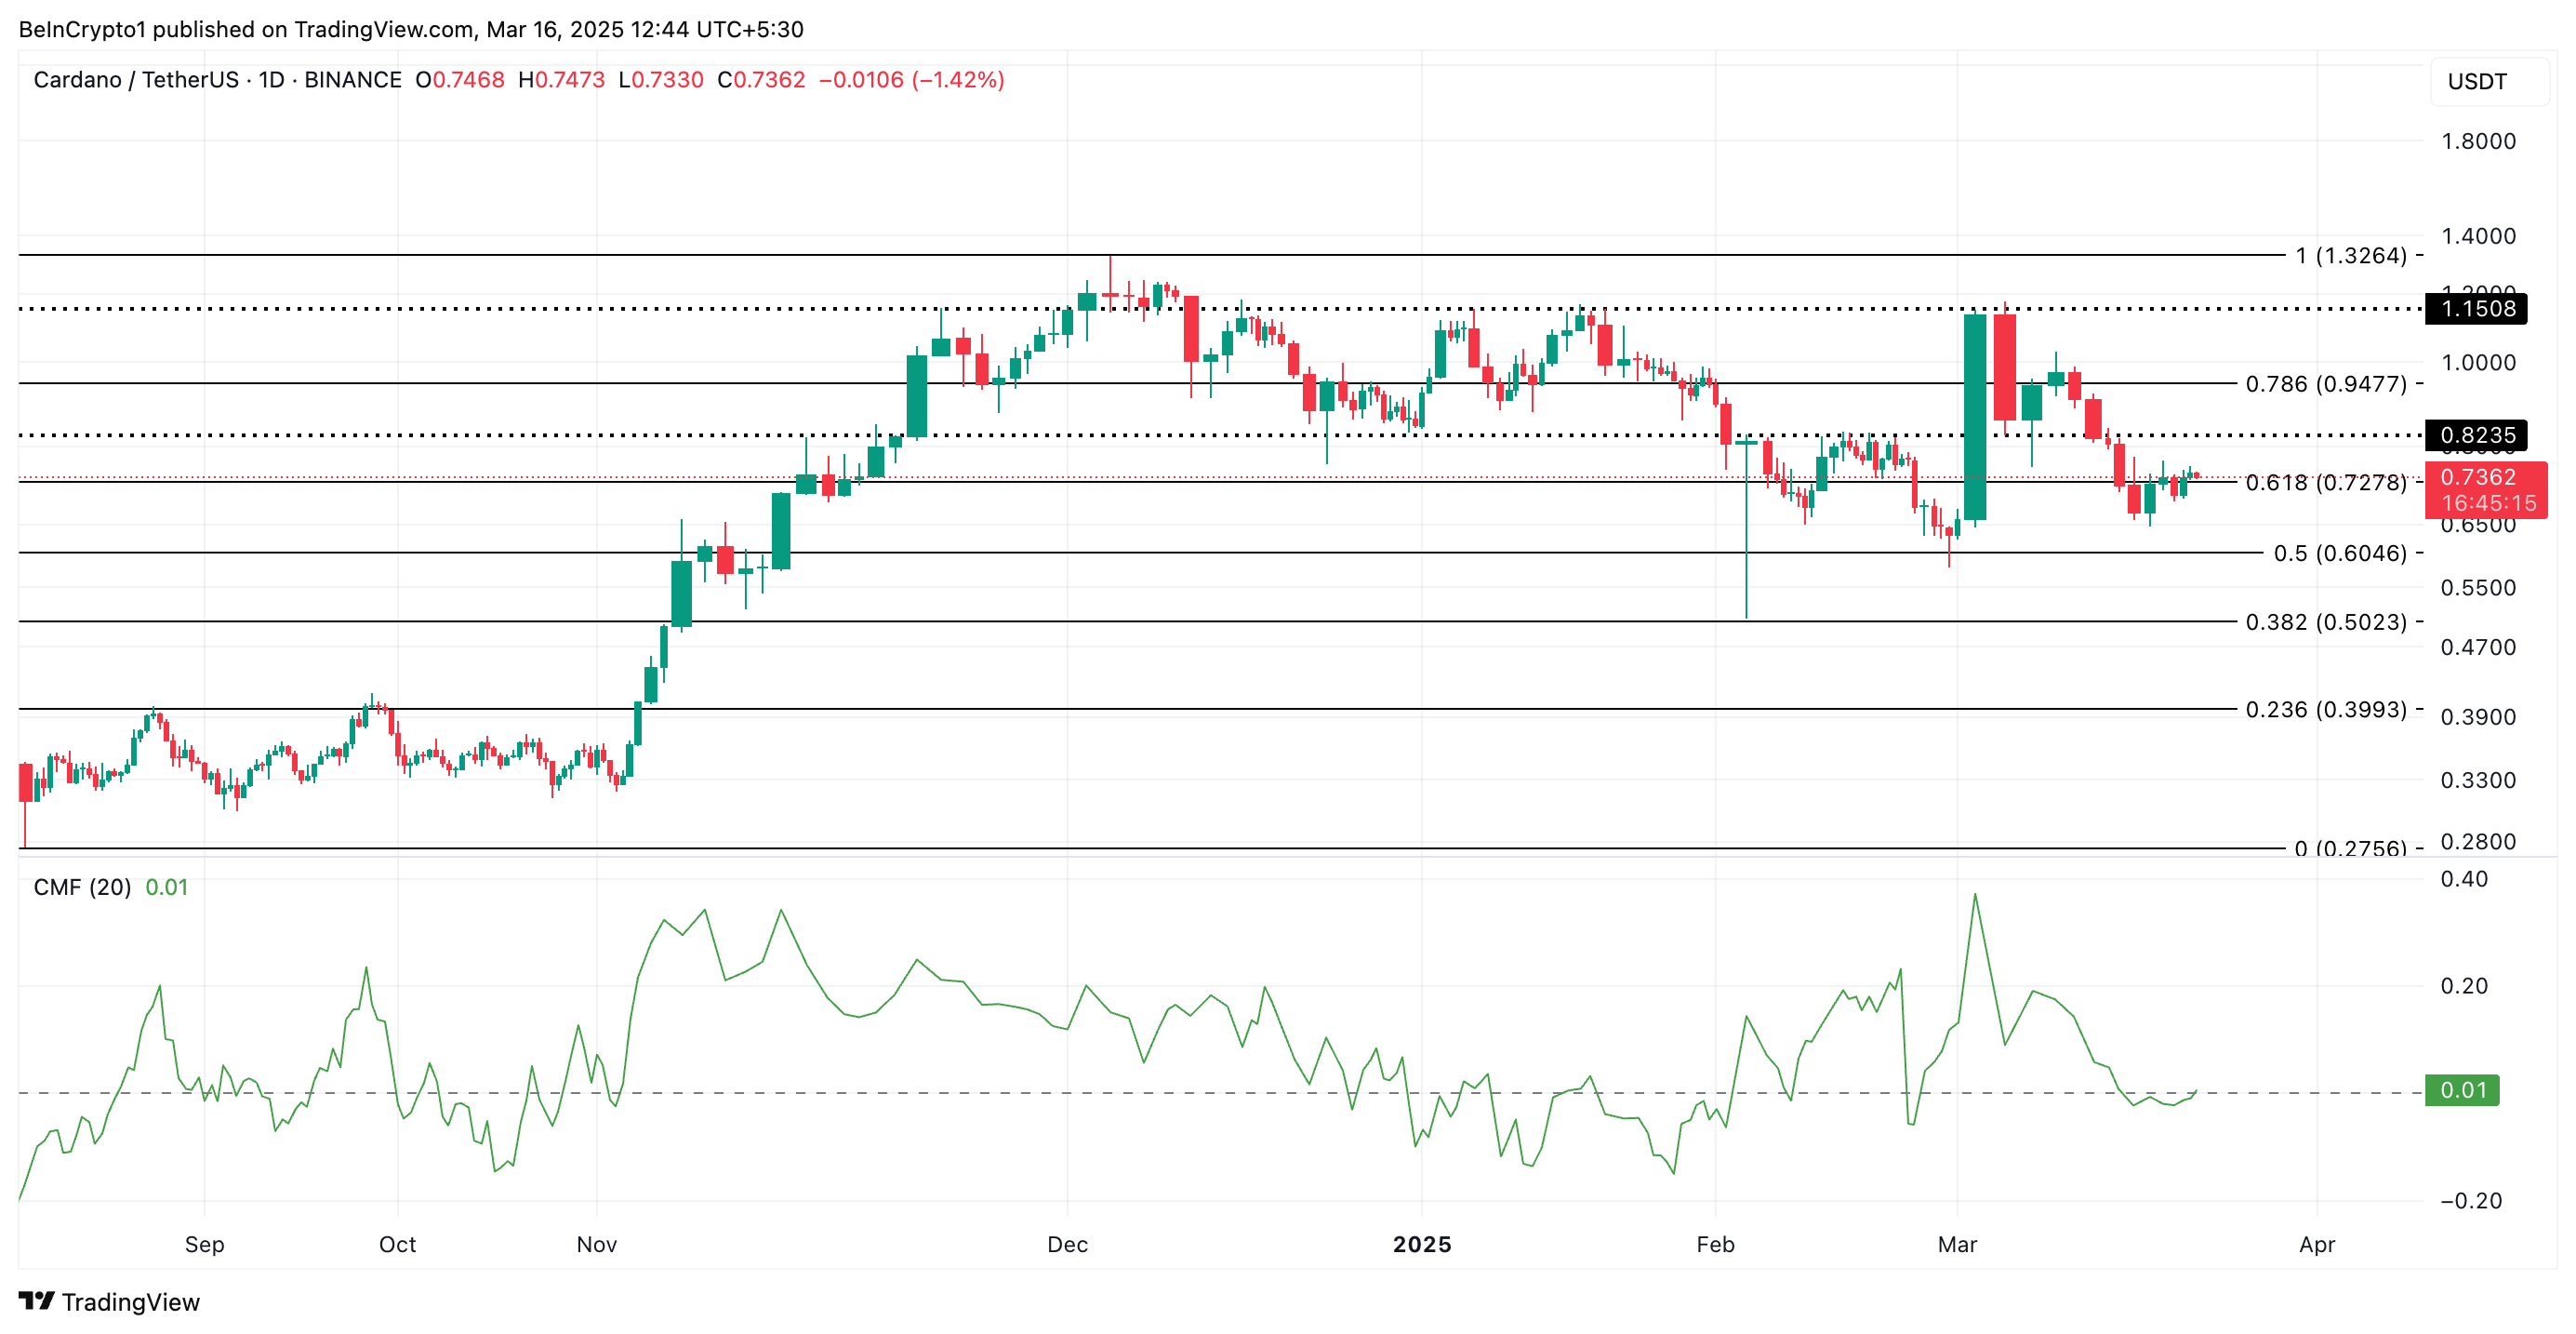Screen dimensions: 2576x1334
Task: Select the 0.382 (0.5023) Fibonacci label
Action: pyautogui.click(x=2325, y=622)
